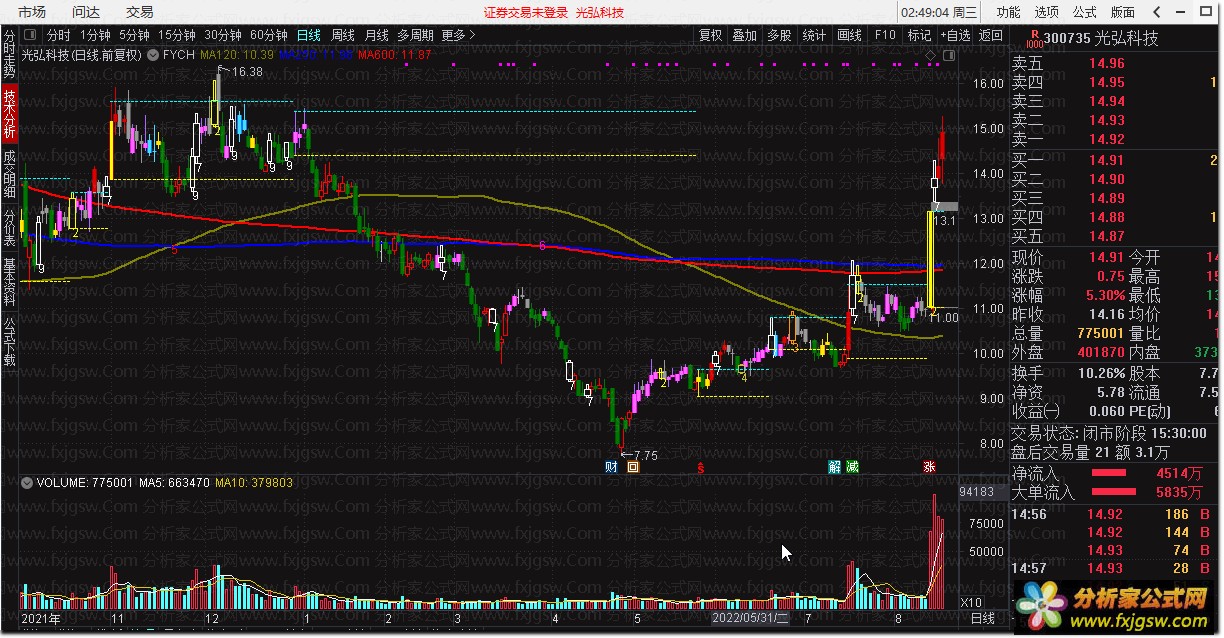Click the MA120: 10.39 indicator value
Image resolution: width=1224 pixels, height=638 pixels.
tap(237, 55)
